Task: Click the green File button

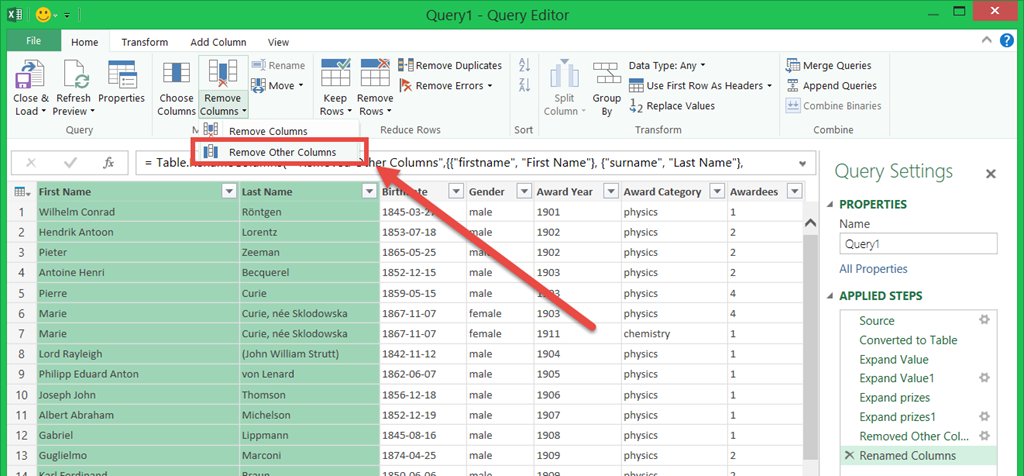Action: pyautogui.click(x=33, y=41)
